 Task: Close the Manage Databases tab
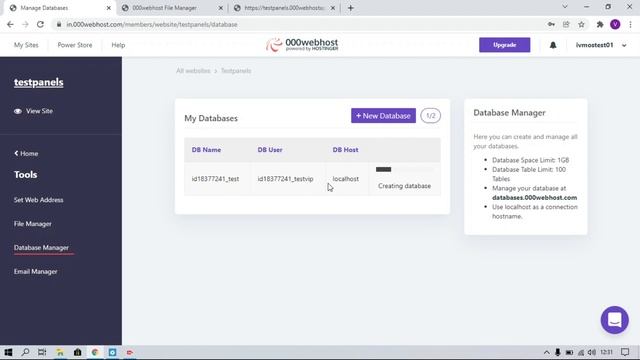(109, 8)
